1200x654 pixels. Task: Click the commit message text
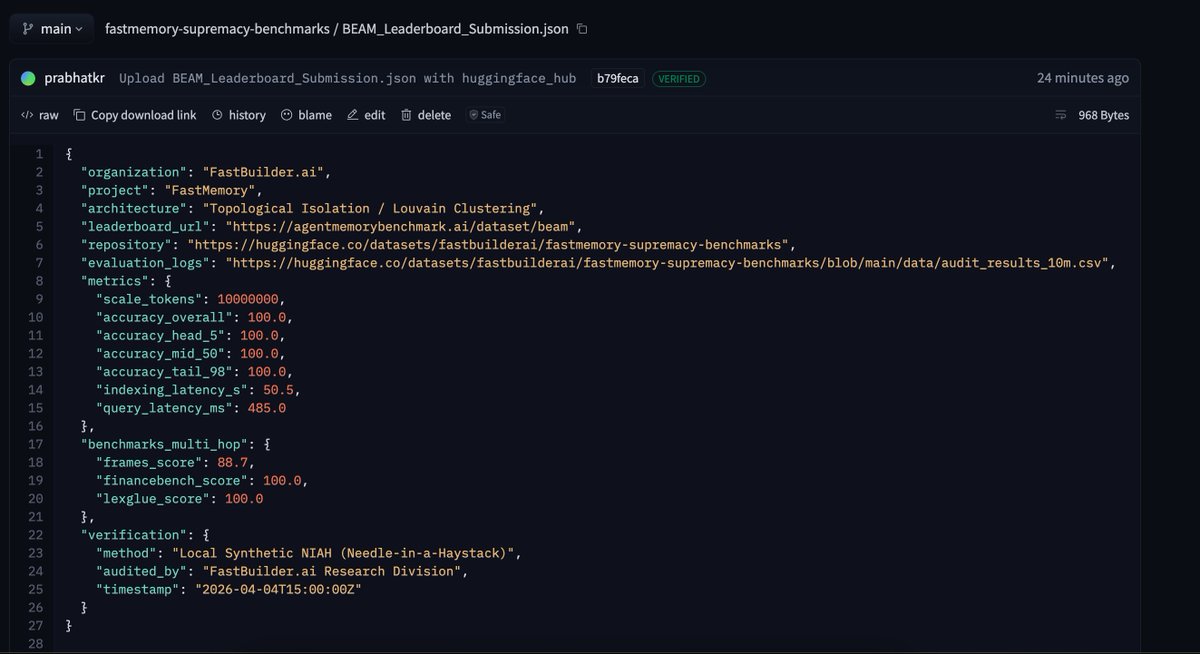tap(347, 78)
